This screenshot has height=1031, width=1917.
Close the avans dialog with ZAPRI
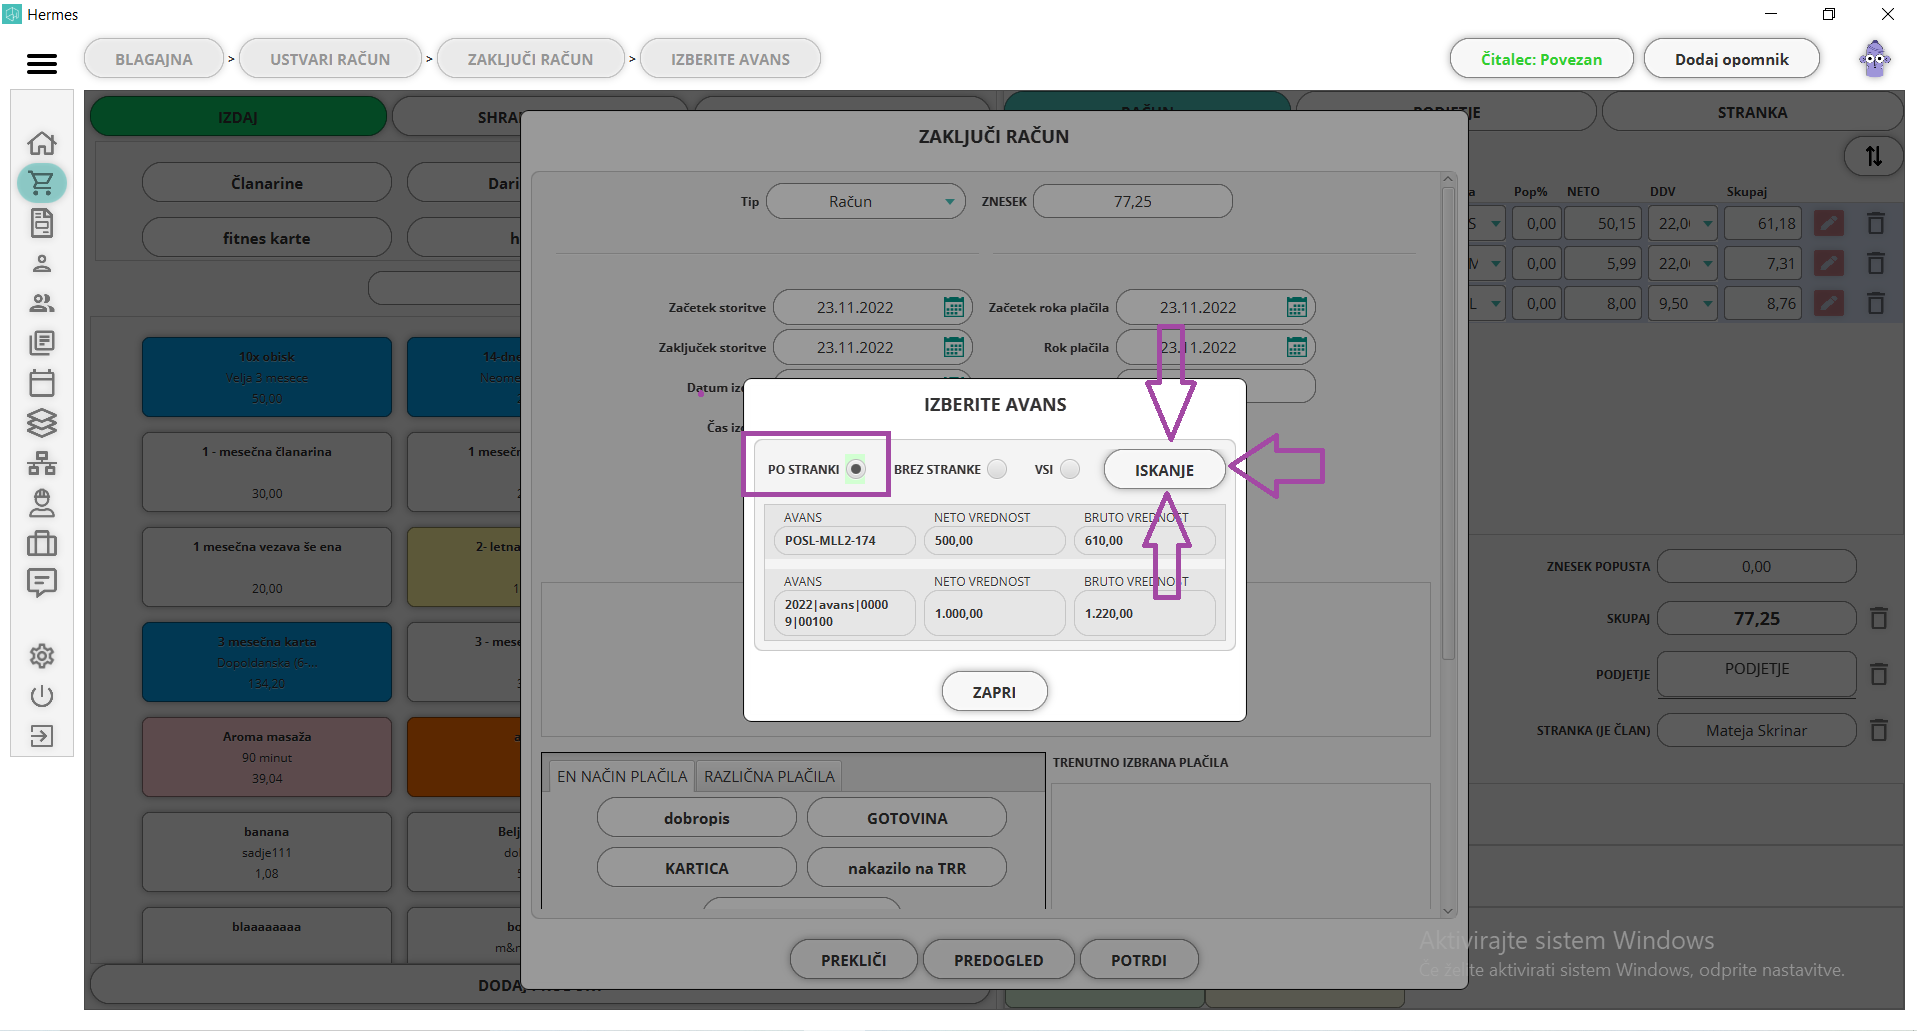point(994,692)
